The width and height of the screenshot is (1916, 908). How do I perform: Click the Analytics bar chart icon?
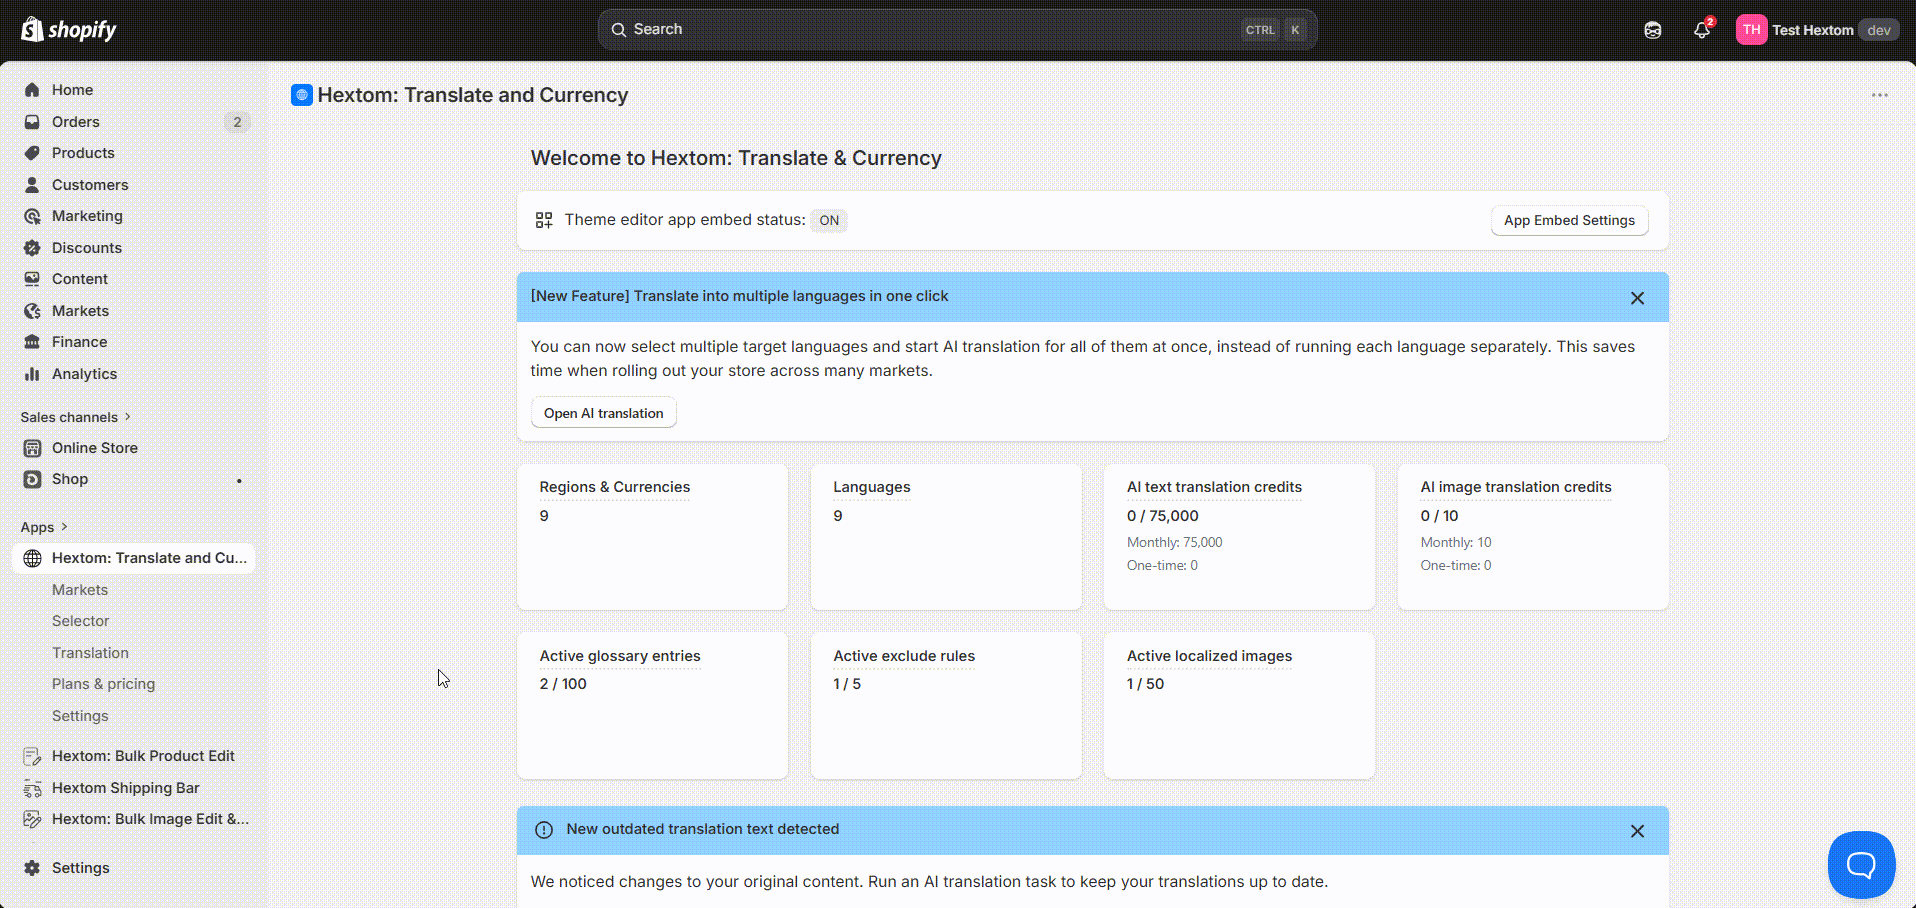pyautogui.click(x=32, y=374)
